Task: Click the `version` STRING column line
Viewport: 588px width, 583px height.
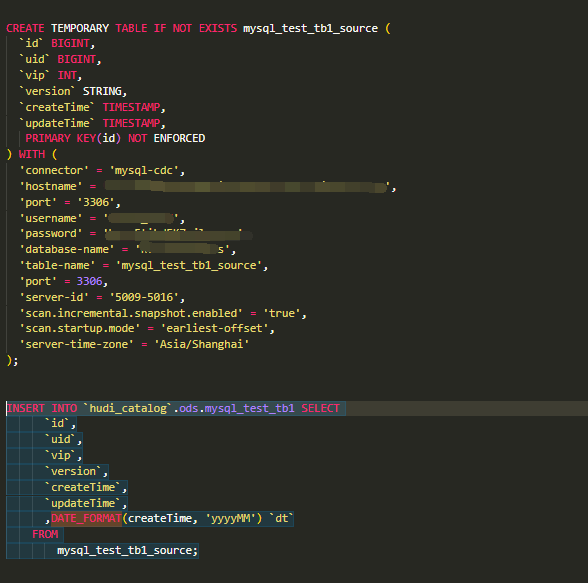Action: (x=73, y=91)
